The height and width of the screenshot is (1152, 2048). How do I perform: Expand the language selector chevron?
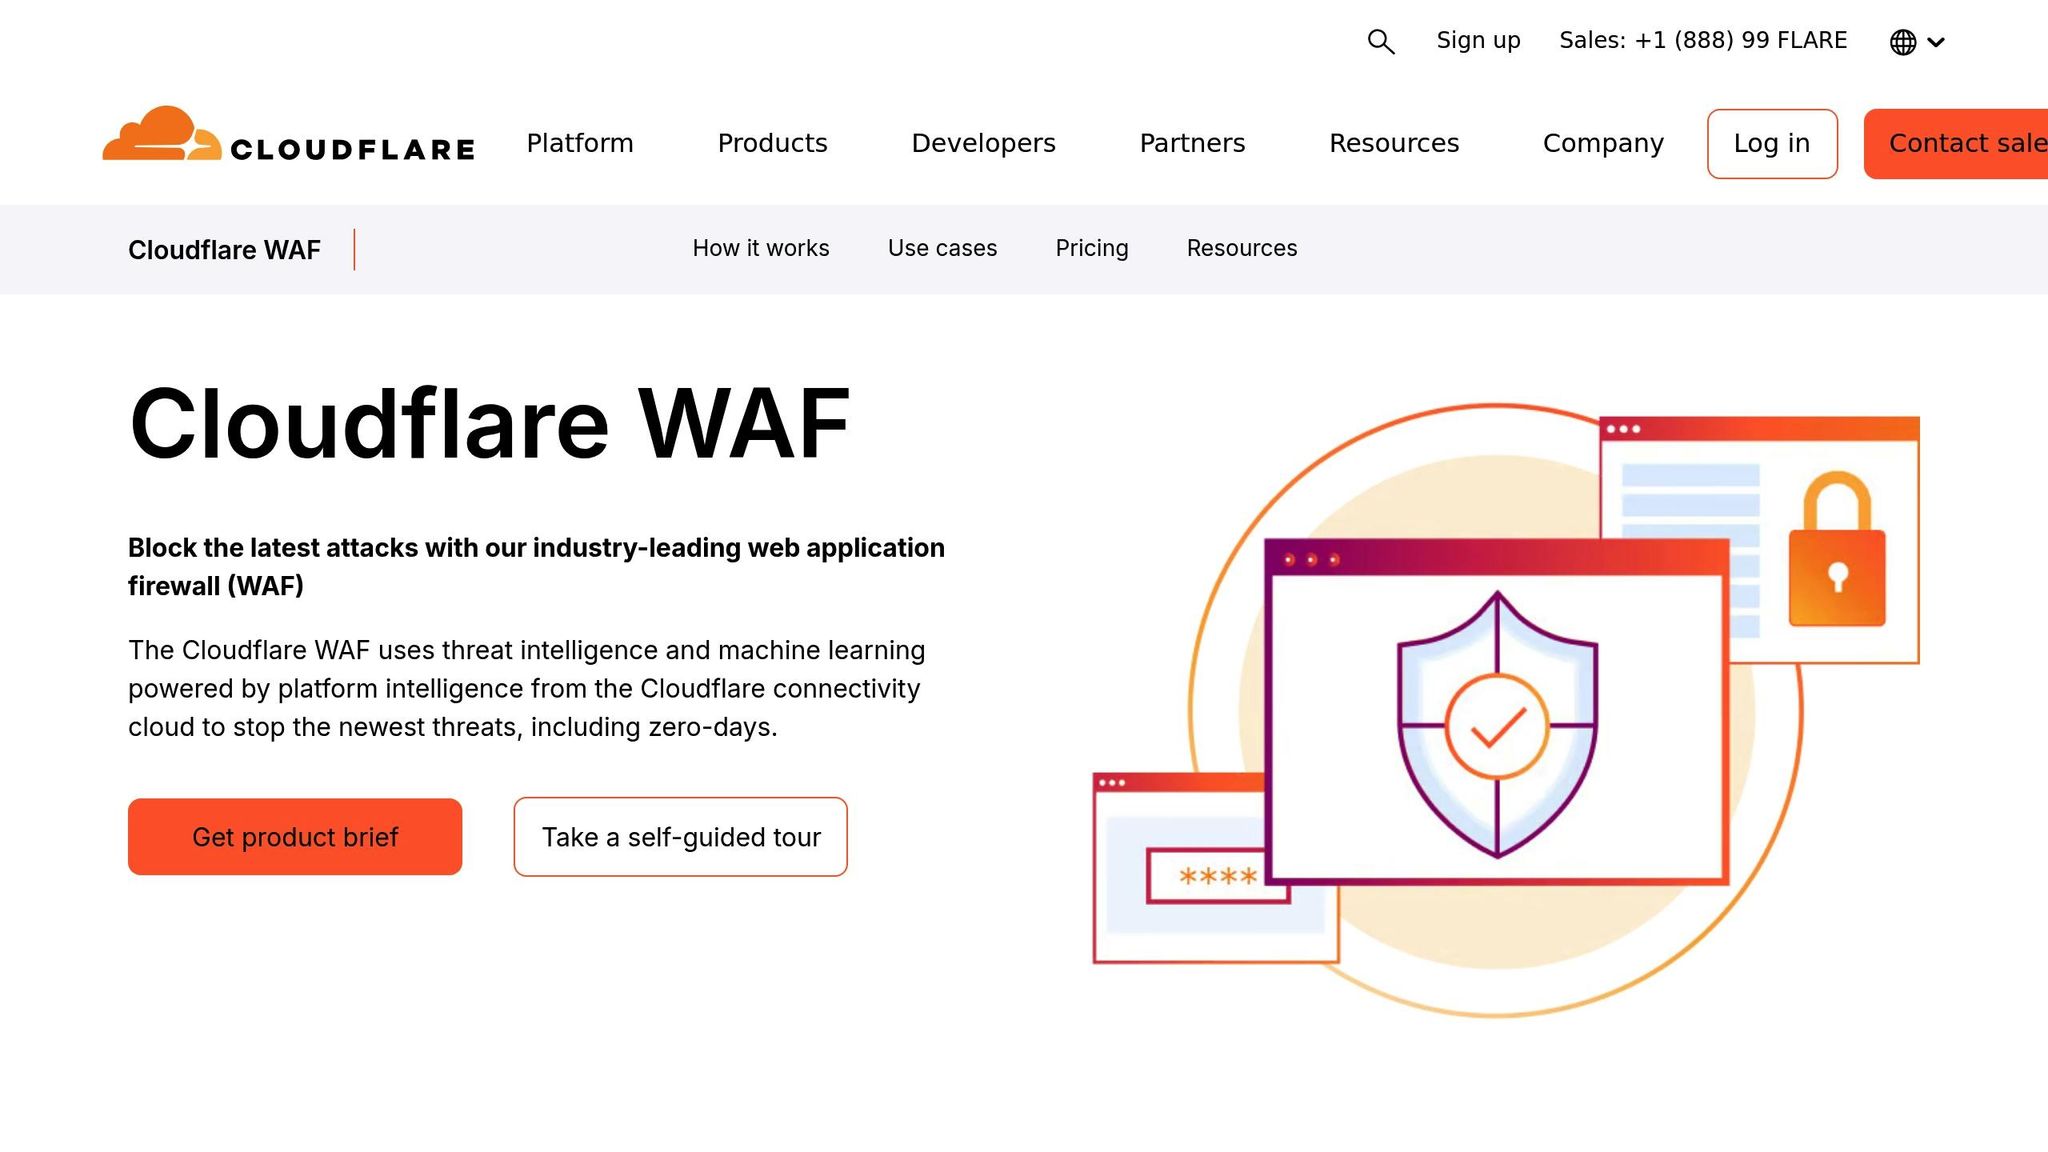click(1937, 43)
